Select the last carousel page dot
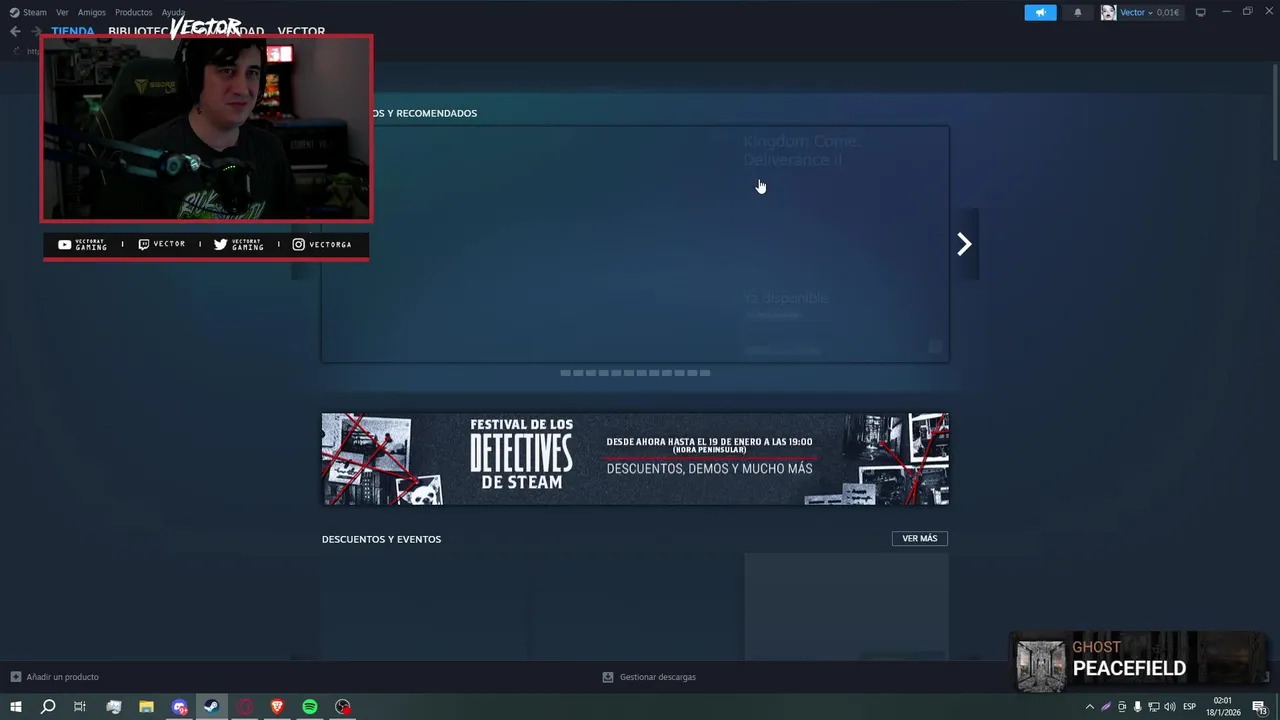1280x720 pixels. (x=705, y=373)
